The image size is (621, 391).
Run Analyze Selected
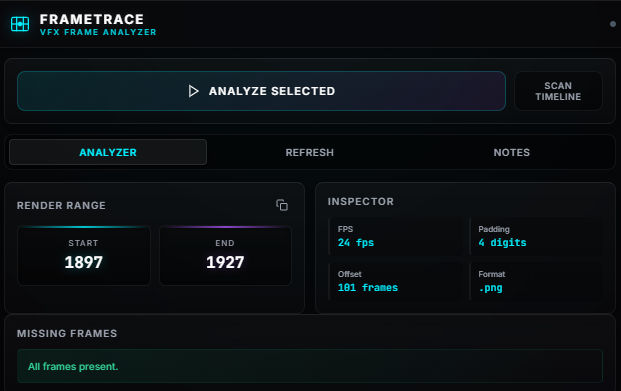(261, 91)
